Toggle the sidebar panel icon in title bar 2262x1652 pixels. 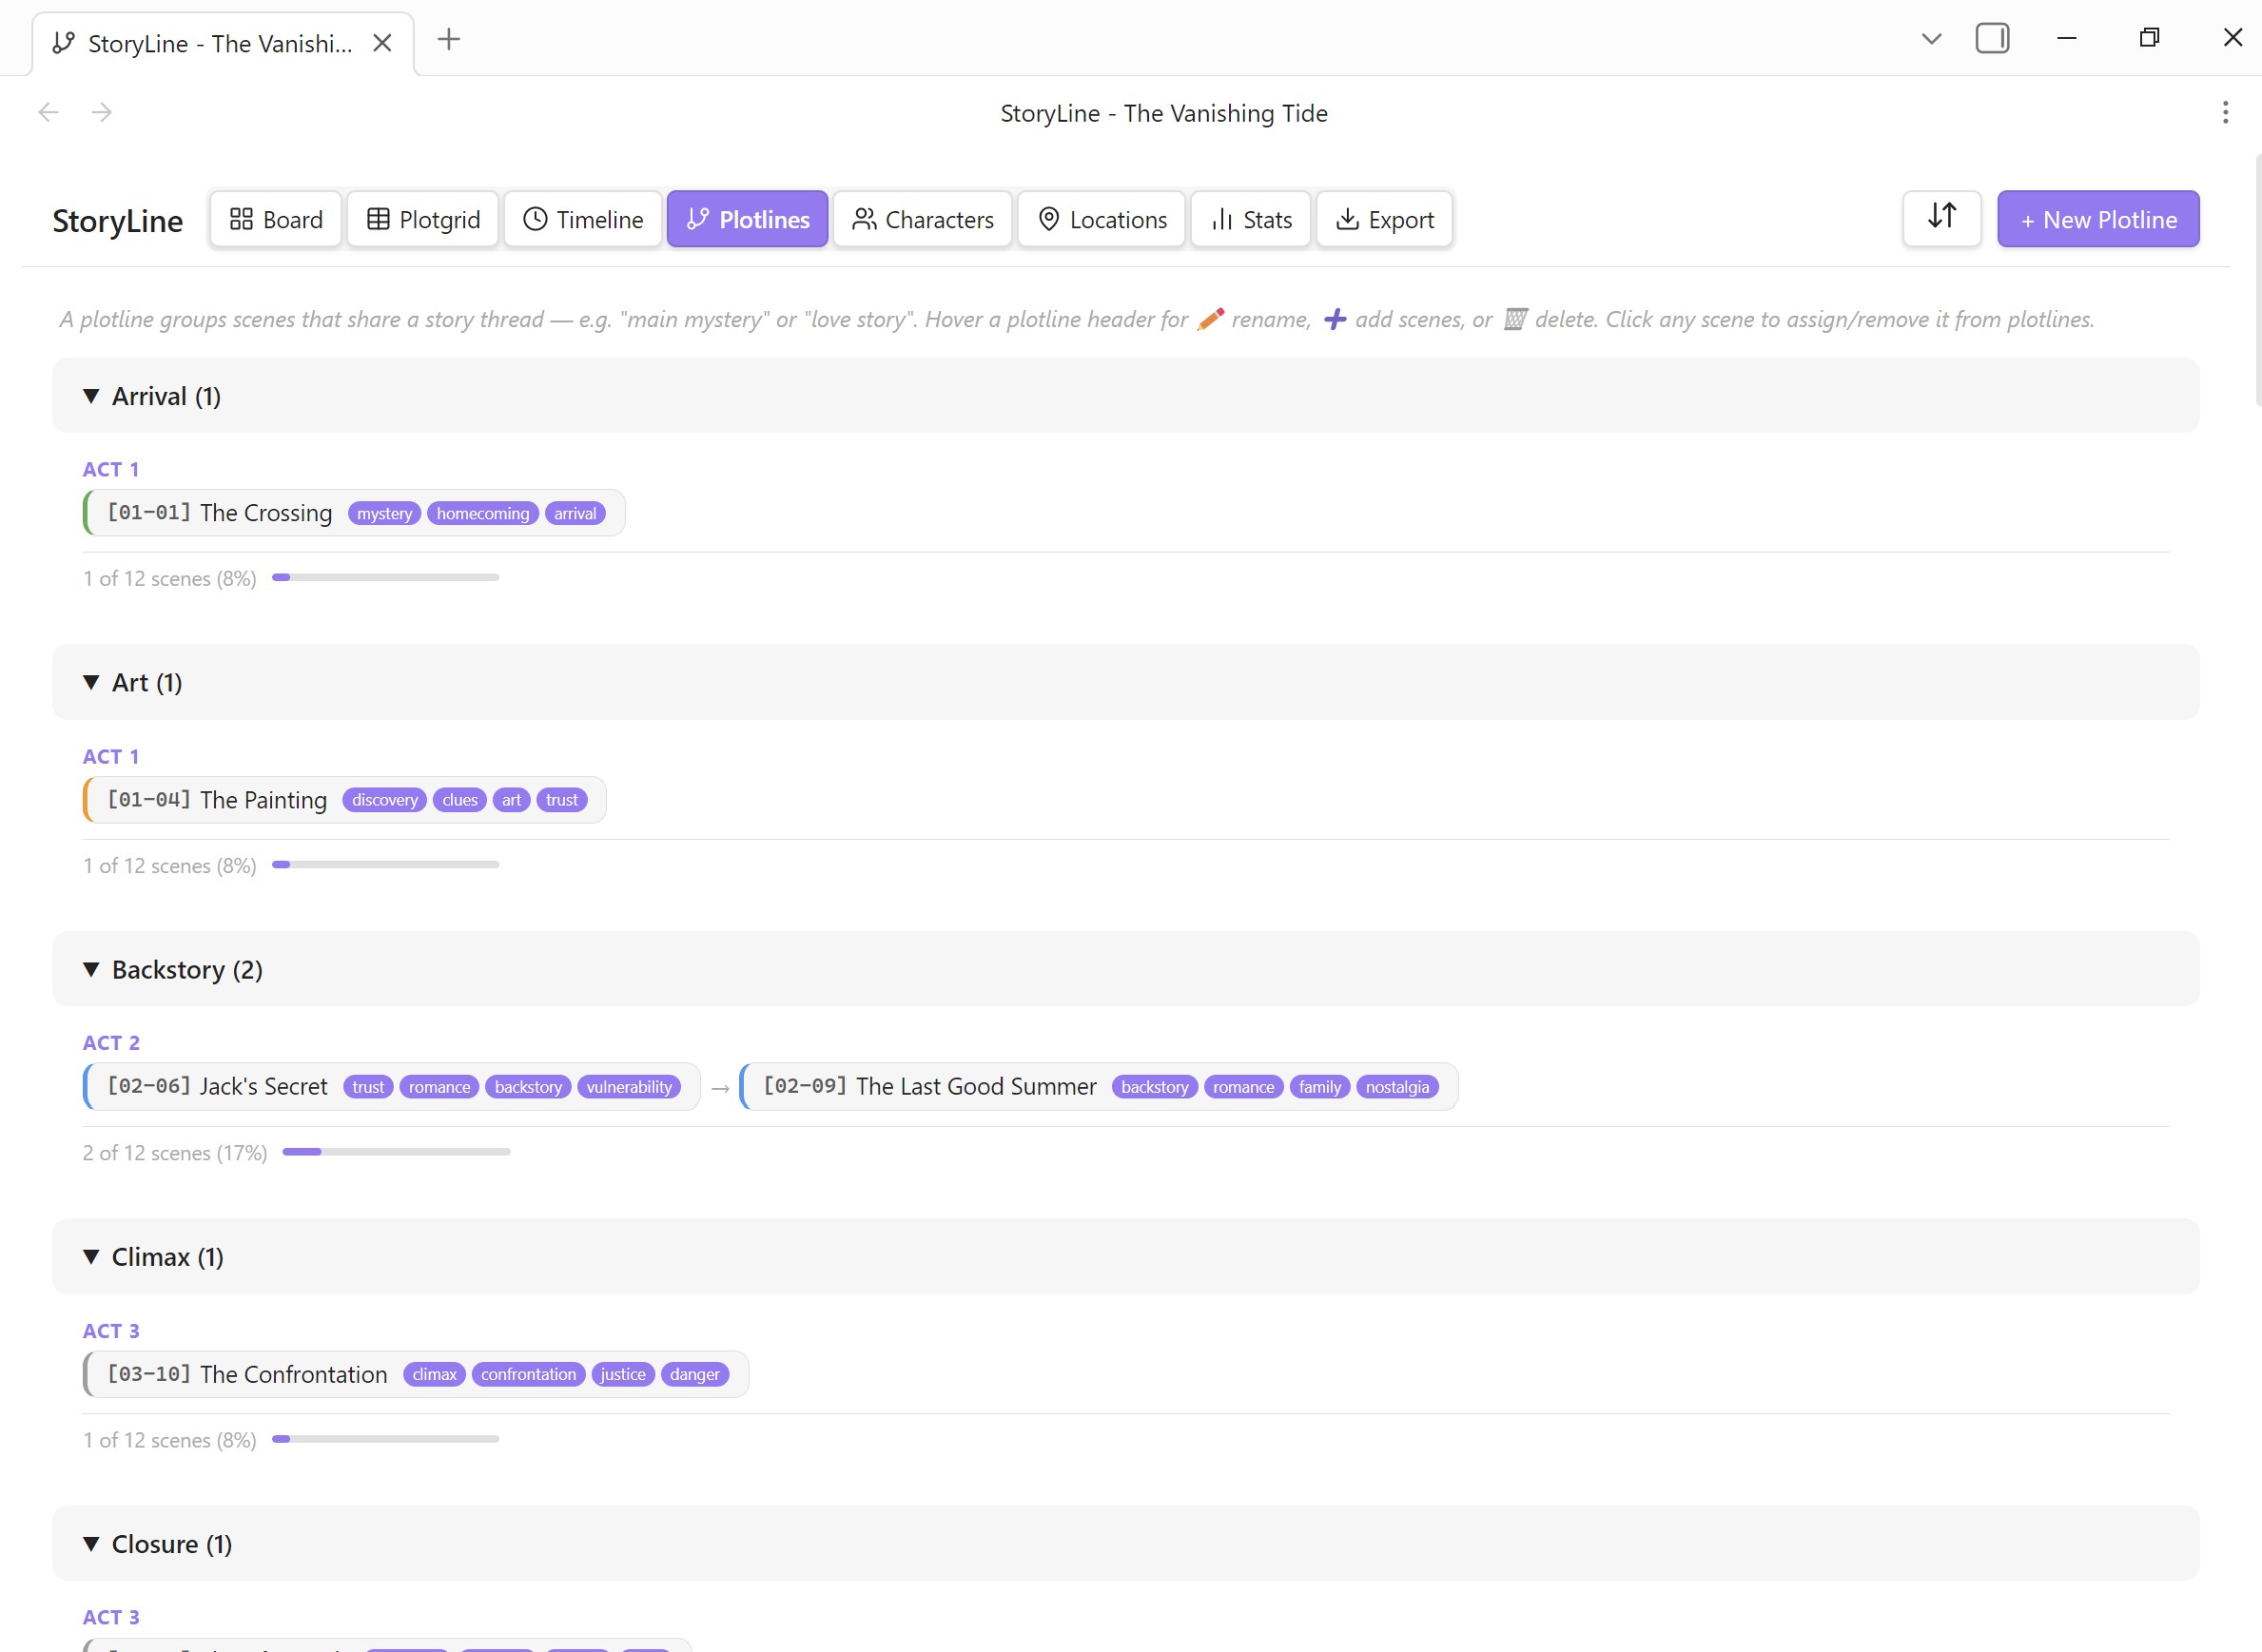tap(1991, 38)
